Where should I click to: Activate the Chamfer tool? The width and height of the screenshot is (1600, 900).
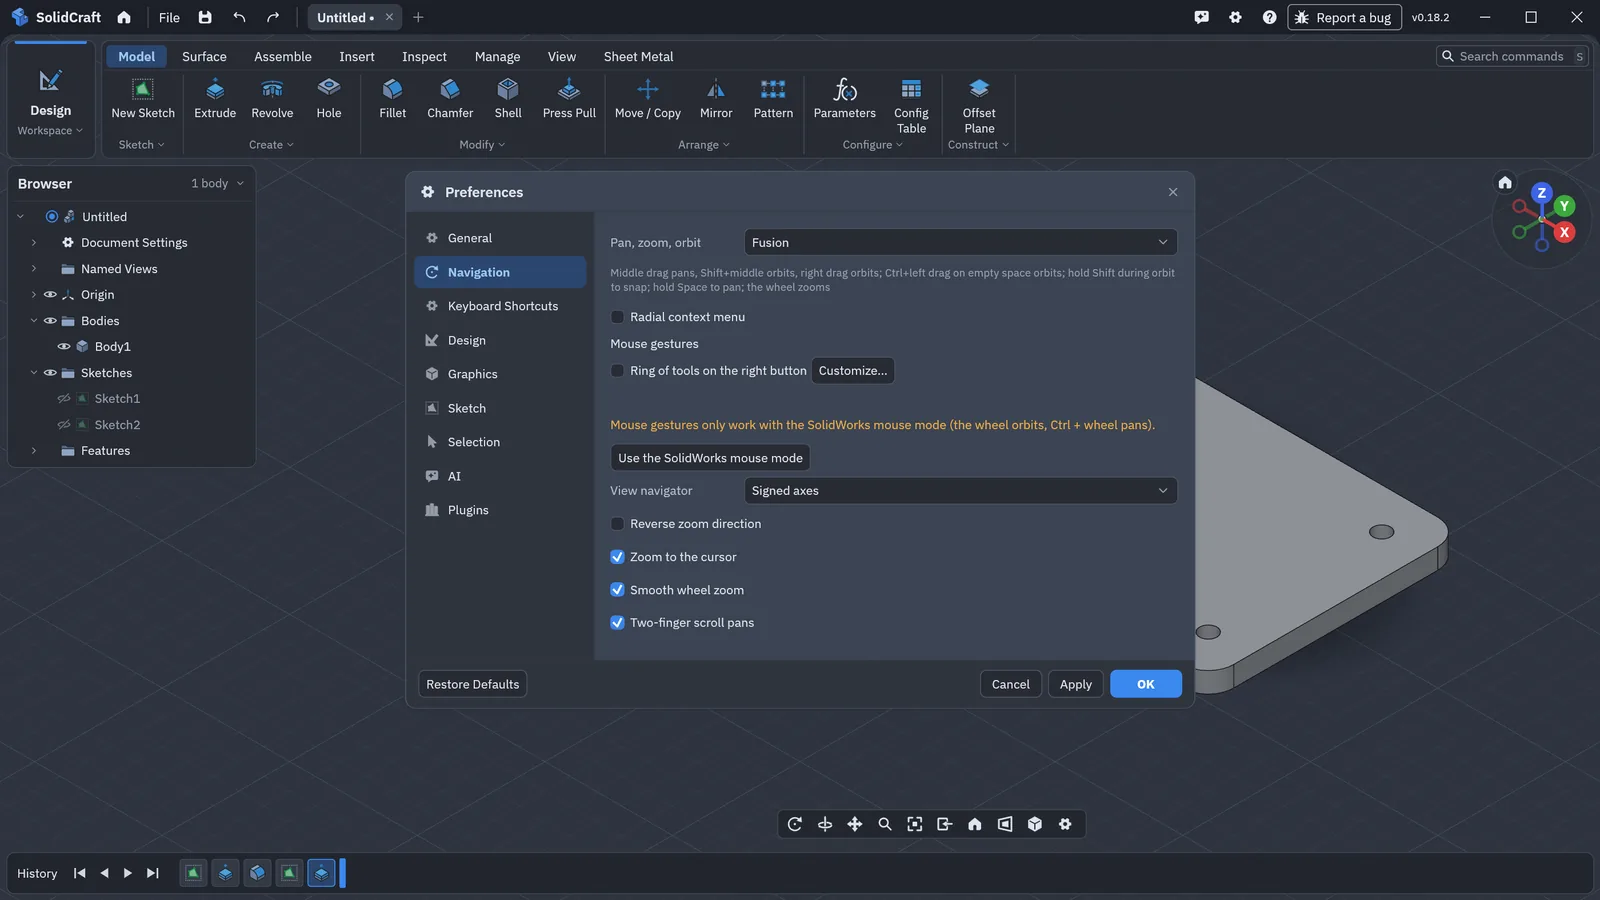[x=450, y=99]
